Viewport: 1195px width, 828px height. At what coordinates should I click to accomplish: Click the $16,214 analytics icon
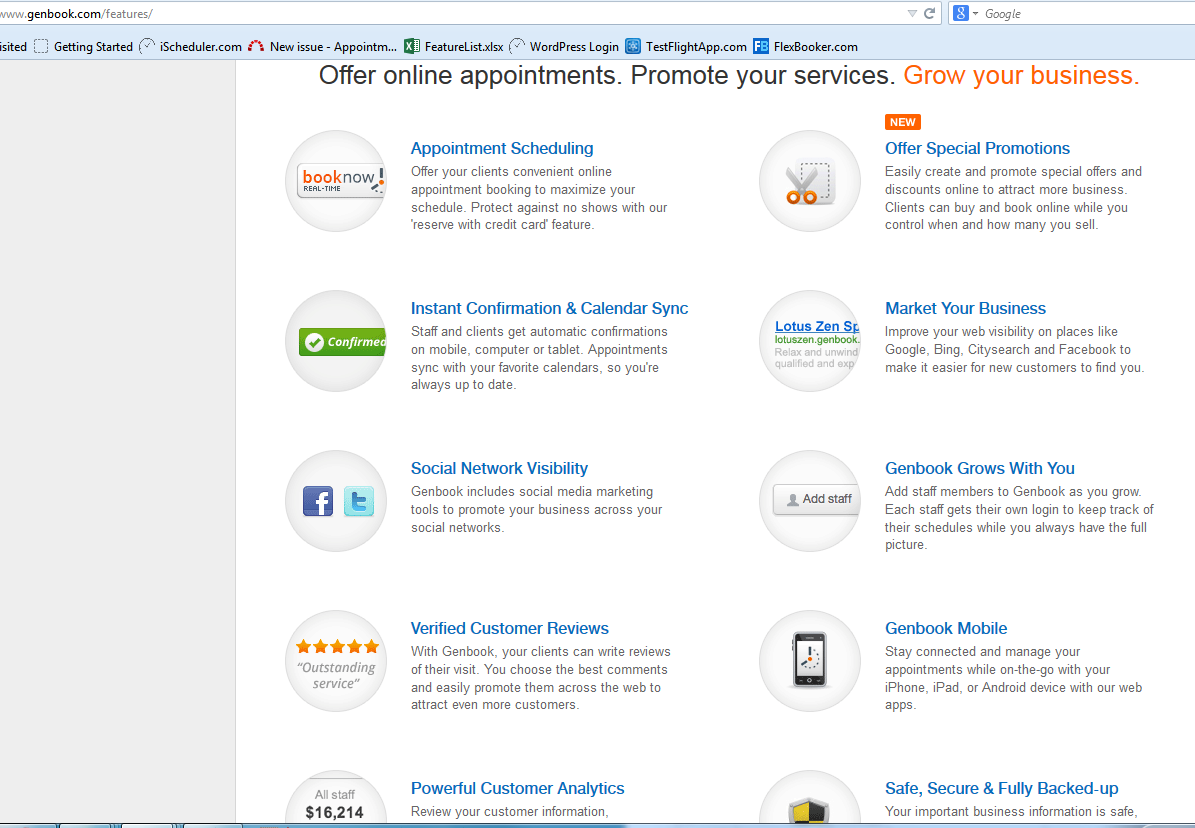point(336,798)
